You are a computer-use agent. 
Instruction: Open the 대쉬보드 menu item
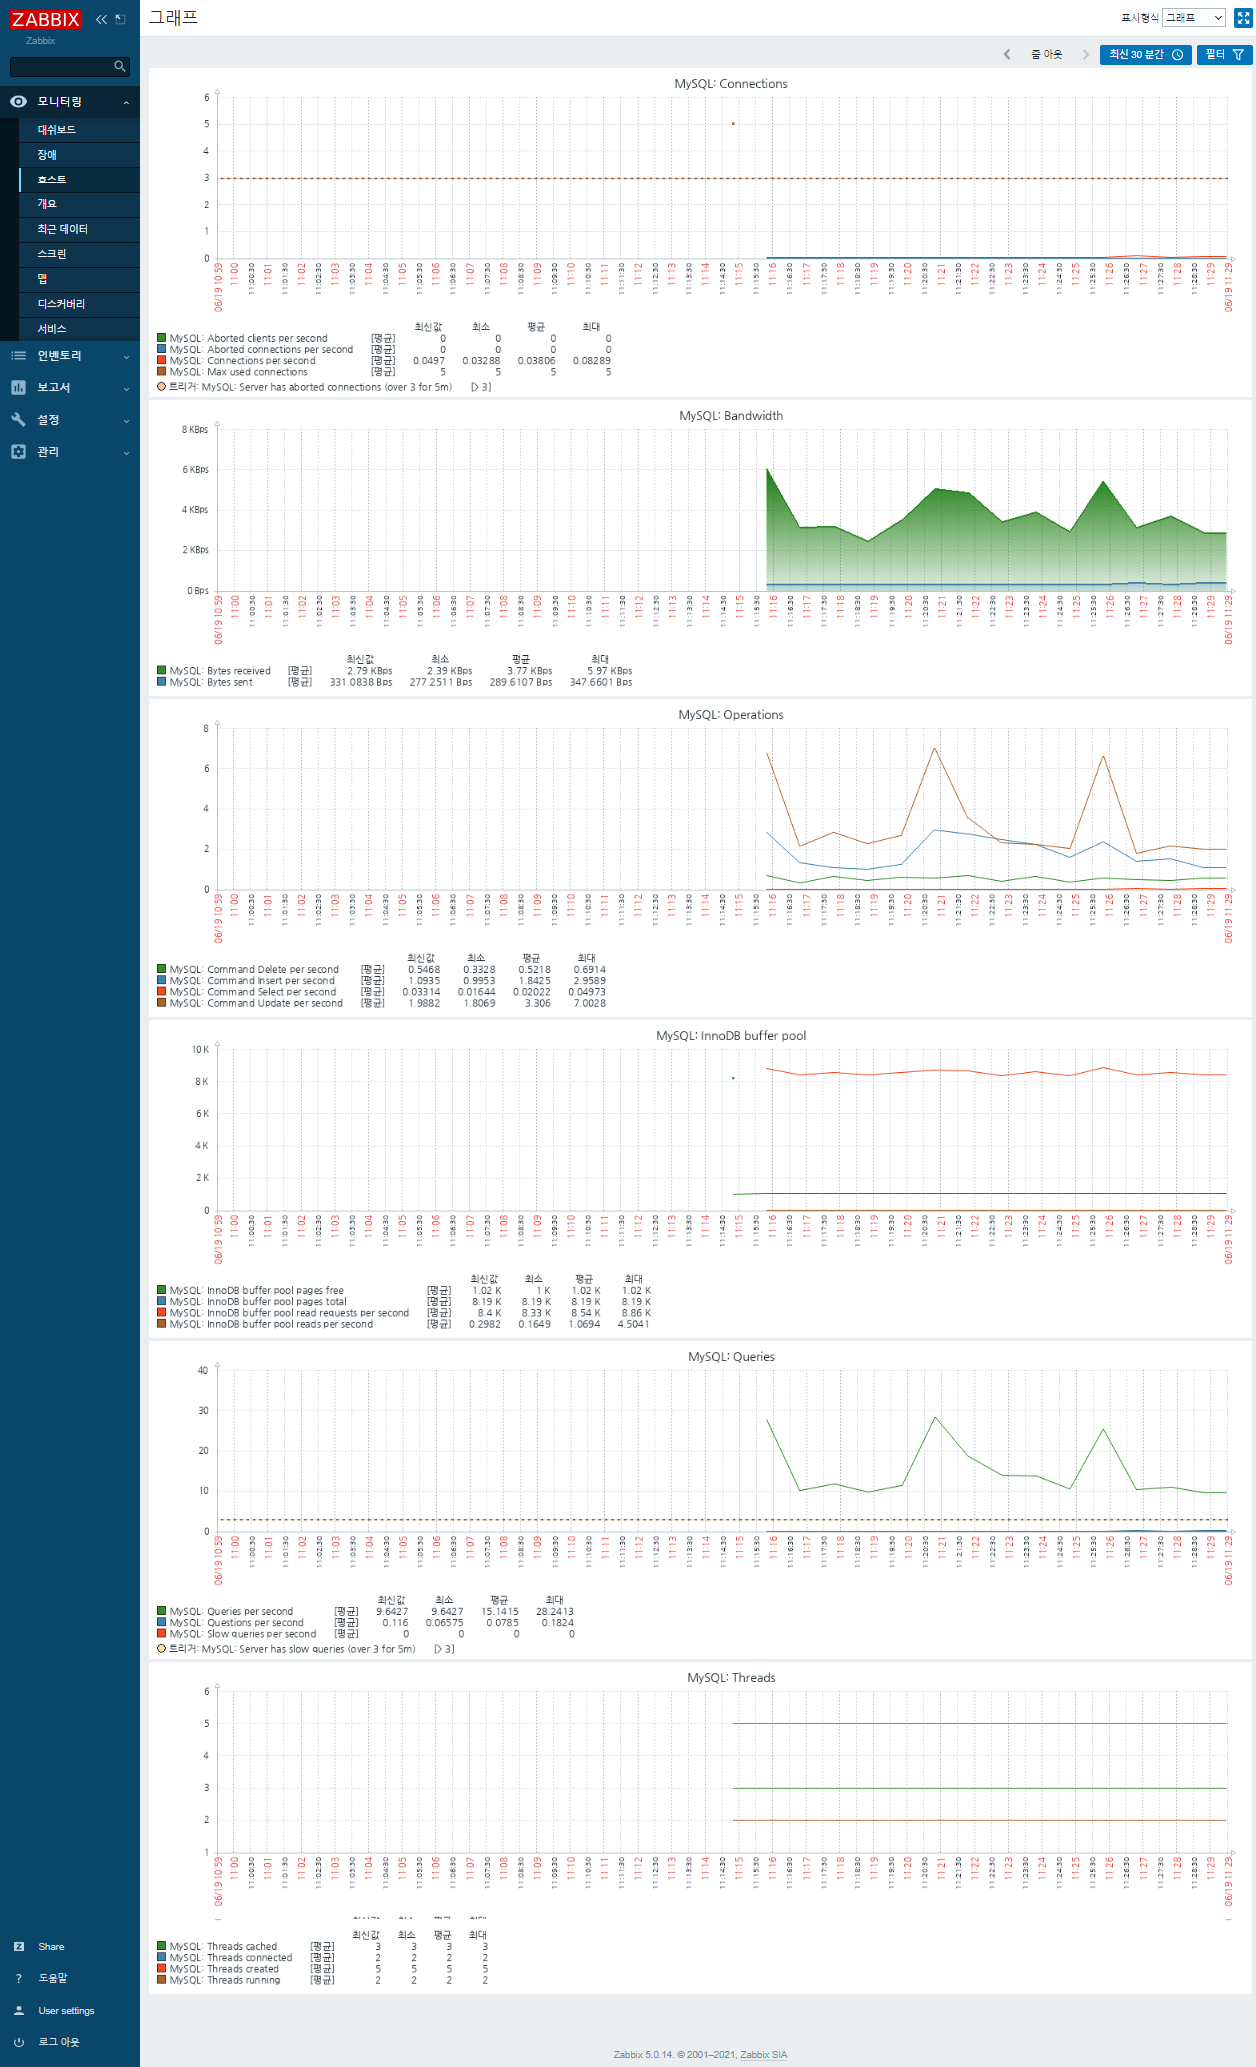79,130
